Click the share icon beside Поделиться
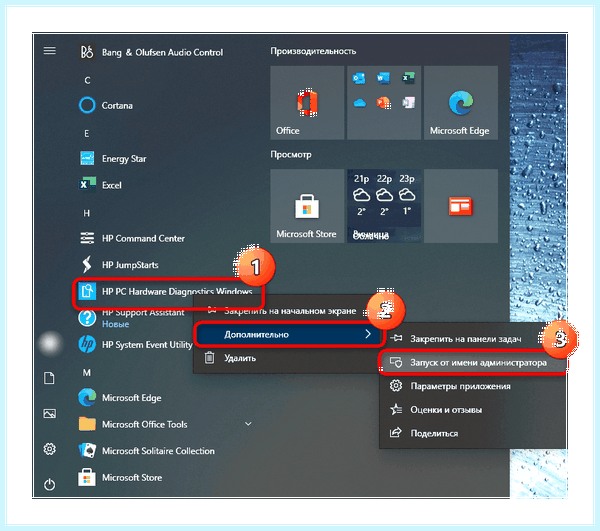The width and height of the screenshot is (600, 531). tap(396, 433)
